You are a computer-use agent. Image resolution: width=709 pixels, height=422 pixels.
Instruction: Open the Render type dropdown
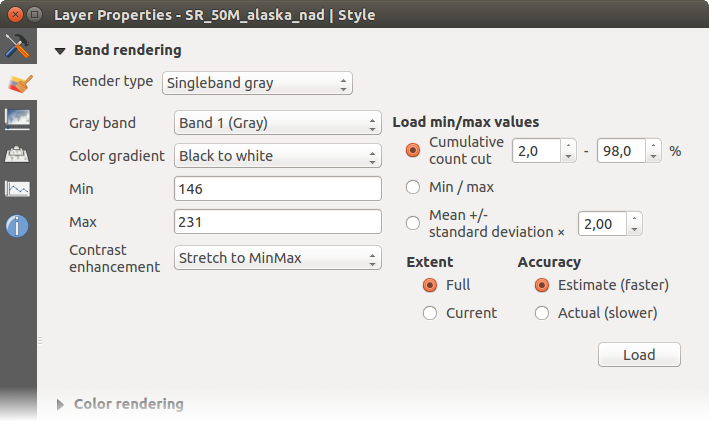coord(257,82)
